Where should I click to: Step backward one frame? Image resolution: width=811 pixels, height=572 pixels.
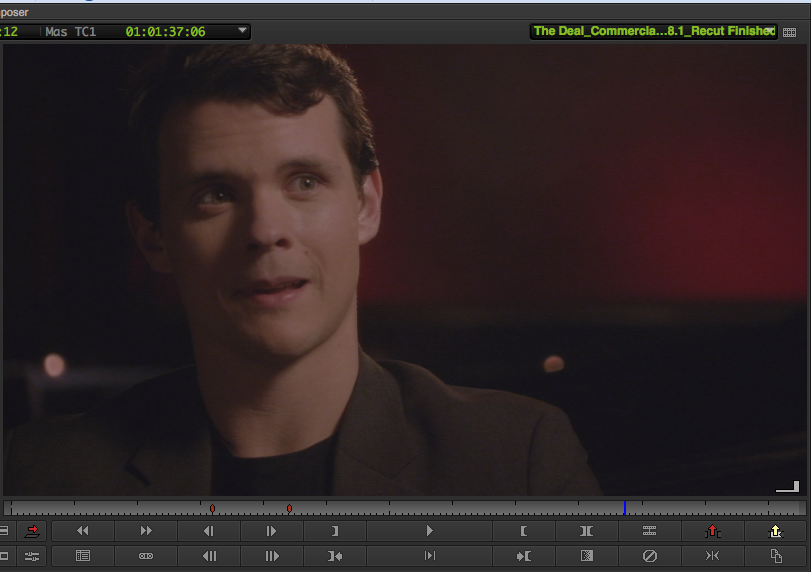[209, 531]
